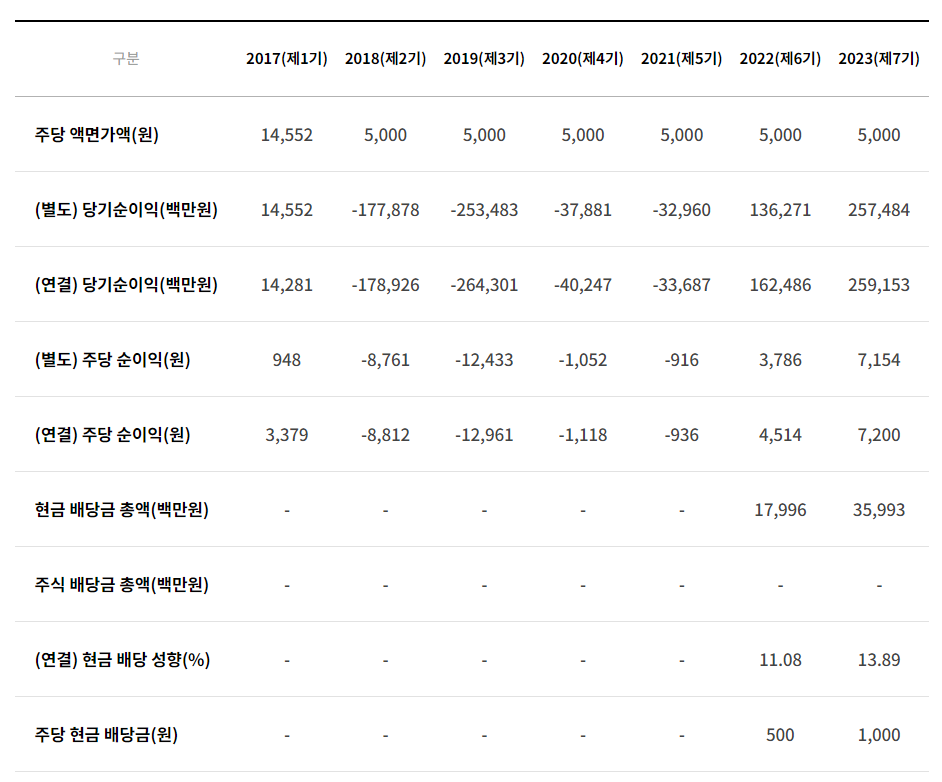Select the 2018(제2기) column header
942x782 pixels.
385,59
